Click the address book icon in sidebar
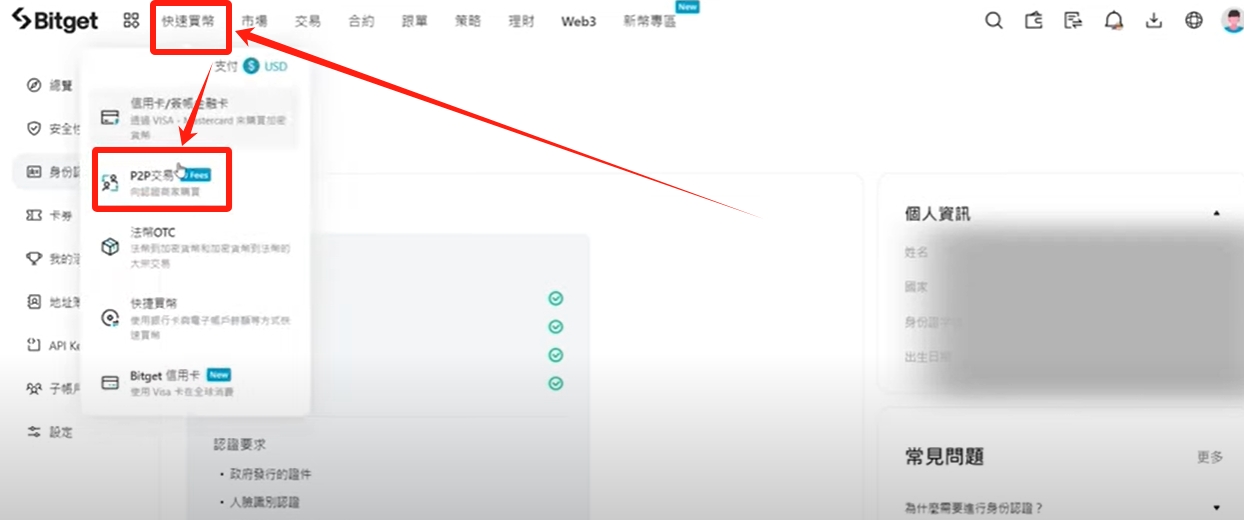1244x520 pixels. [34, 302]
